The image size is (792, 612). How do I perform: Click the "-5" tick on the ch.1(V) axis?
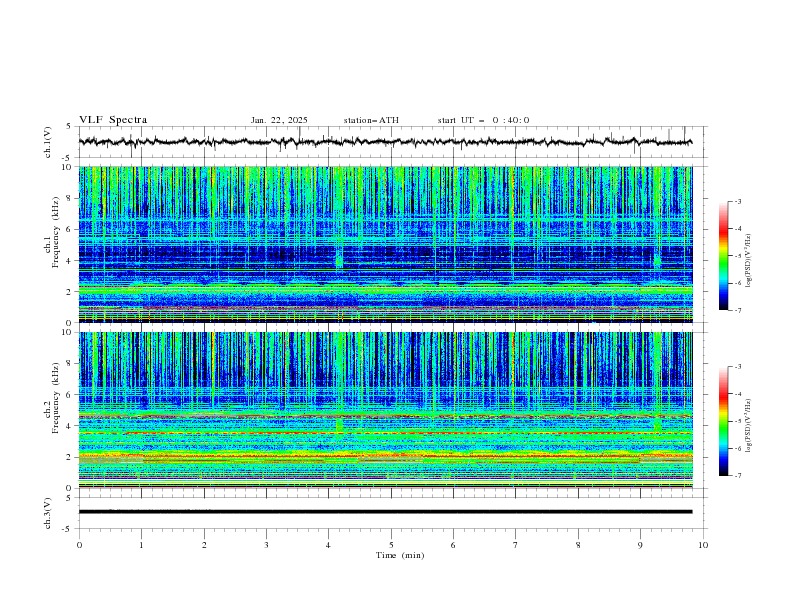coord(68,158)
